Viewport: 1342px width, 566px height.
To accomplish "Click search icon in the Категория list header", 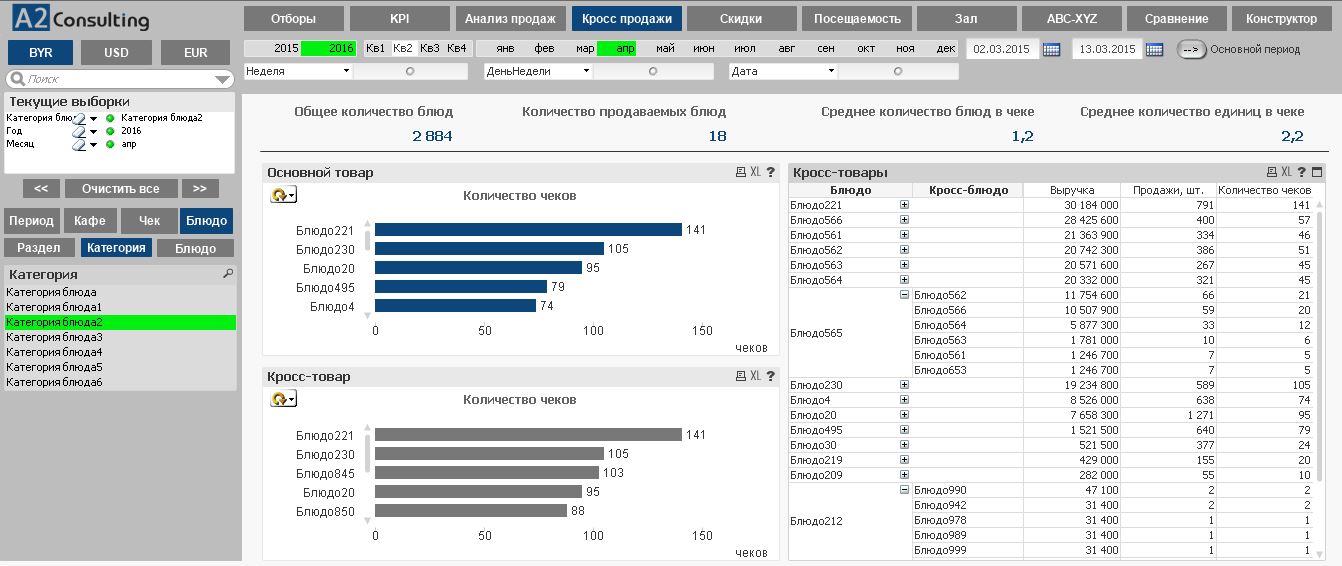I will [x=227, y=274].
